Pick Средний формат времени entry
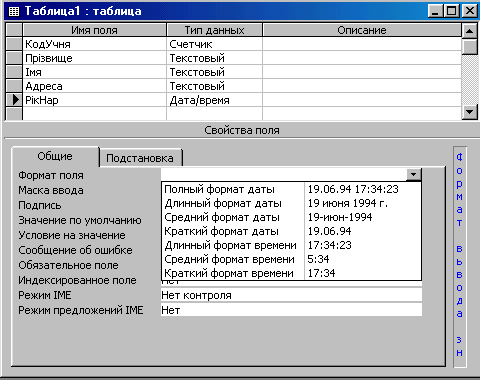Image resolution: width=480 pixels, height=380 pixels. click(x=291, y=259)
